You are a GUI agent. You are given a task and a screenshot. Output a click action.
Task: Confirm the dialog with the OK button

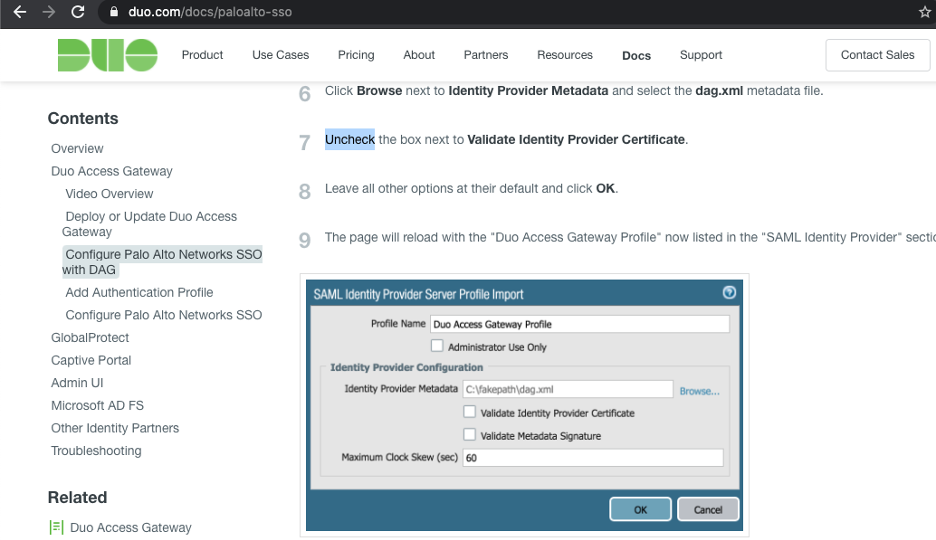click(641, 510)
